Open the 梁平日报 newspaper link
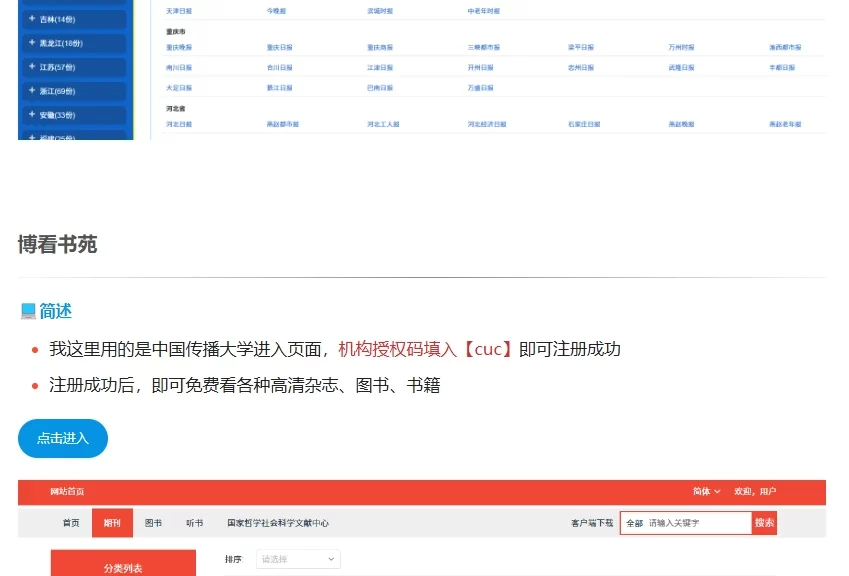 [x=581, y=48]
